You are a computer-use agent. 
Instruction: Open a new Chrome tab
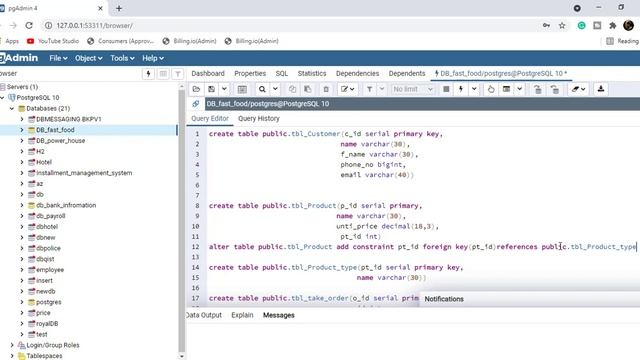click(119, 8)
